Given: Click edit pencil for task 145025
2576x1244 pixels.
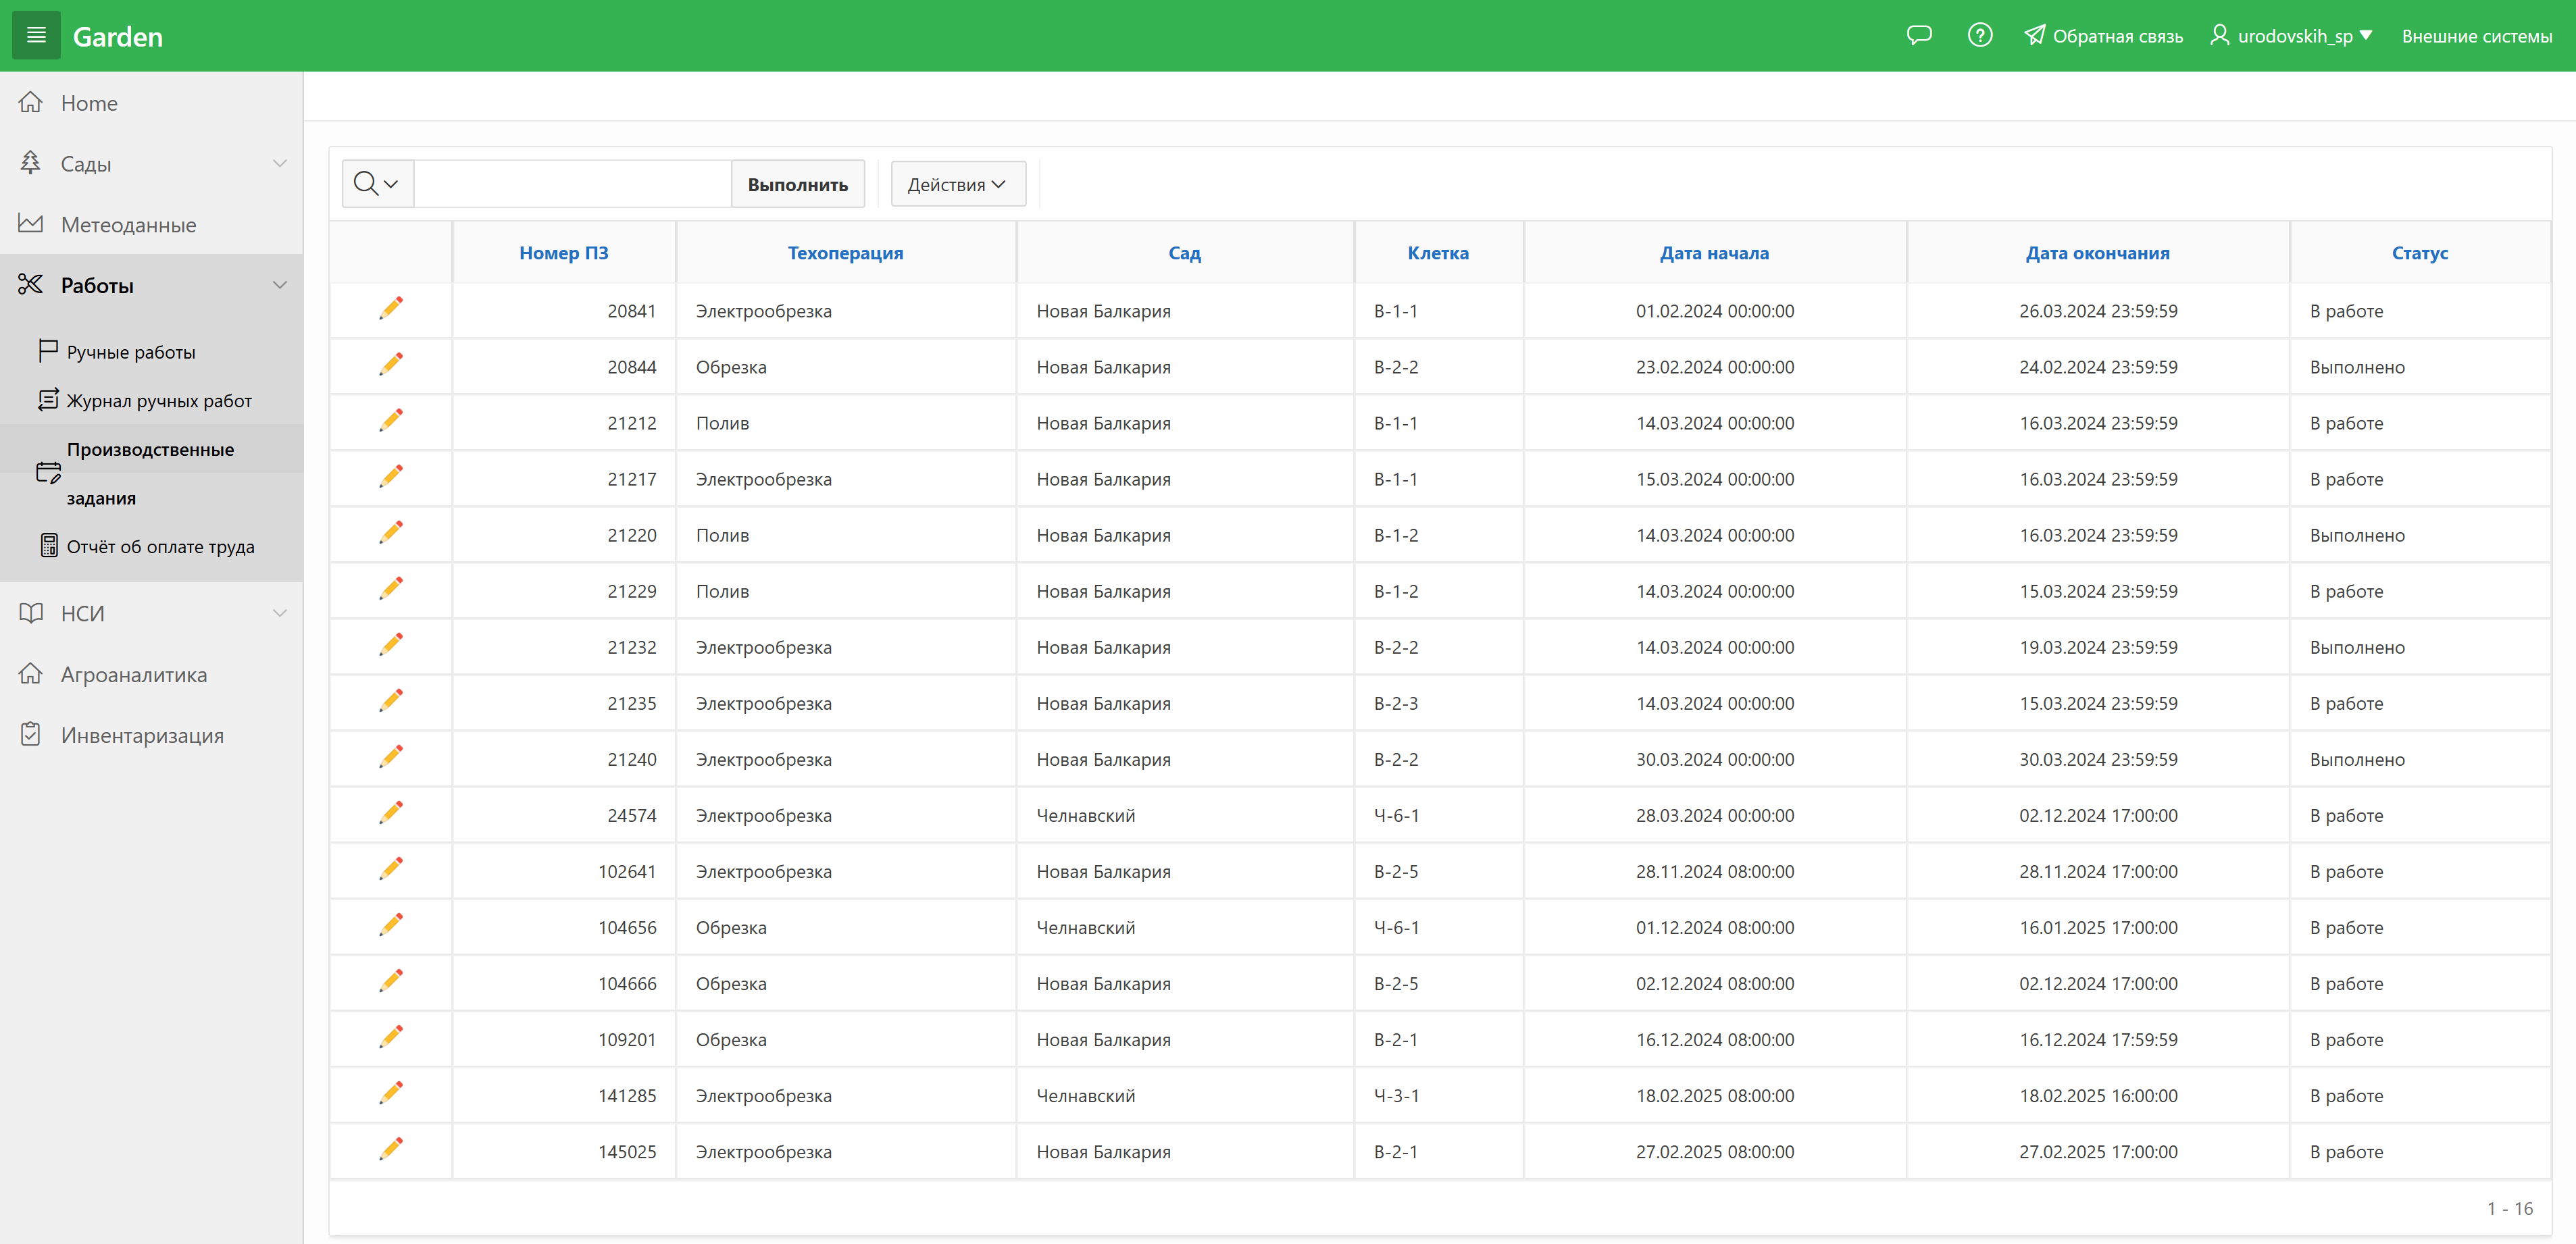Looking at the screenshot, I should 391,1149.
